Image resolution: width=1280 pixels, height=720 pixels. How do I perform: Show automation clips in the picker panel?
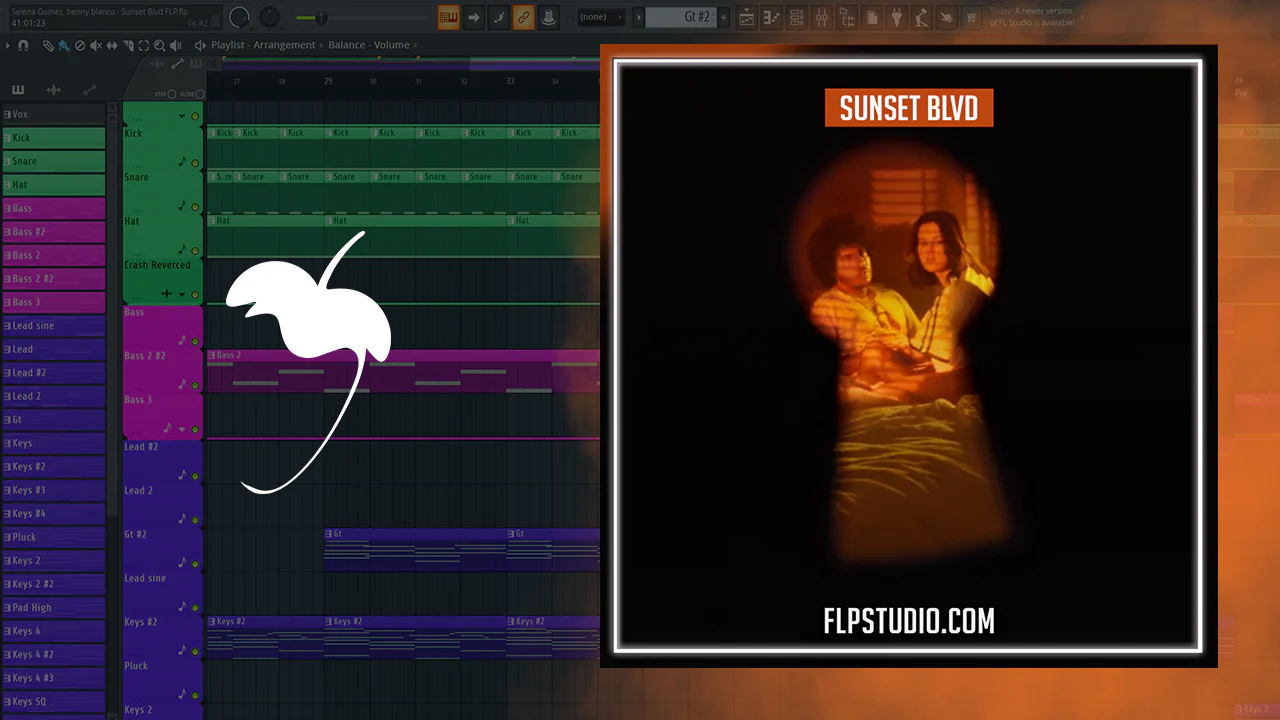click(x=90, y=90)
